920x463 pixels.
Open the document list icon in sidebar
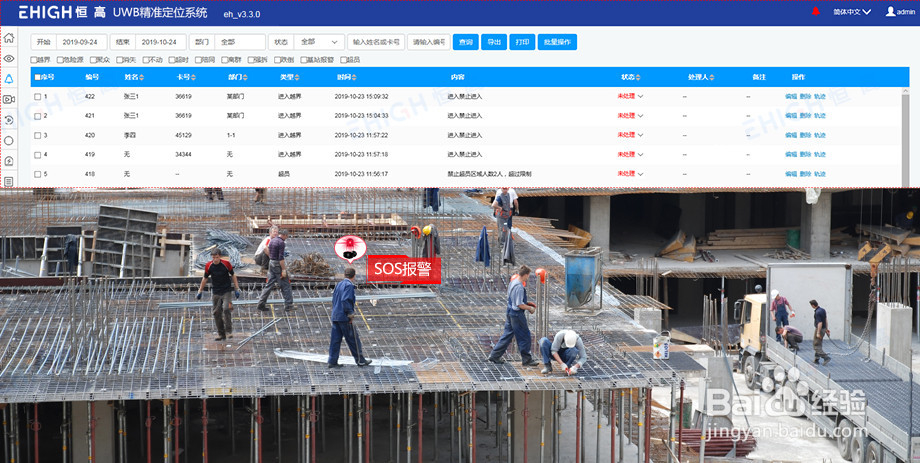coord(9,181)
